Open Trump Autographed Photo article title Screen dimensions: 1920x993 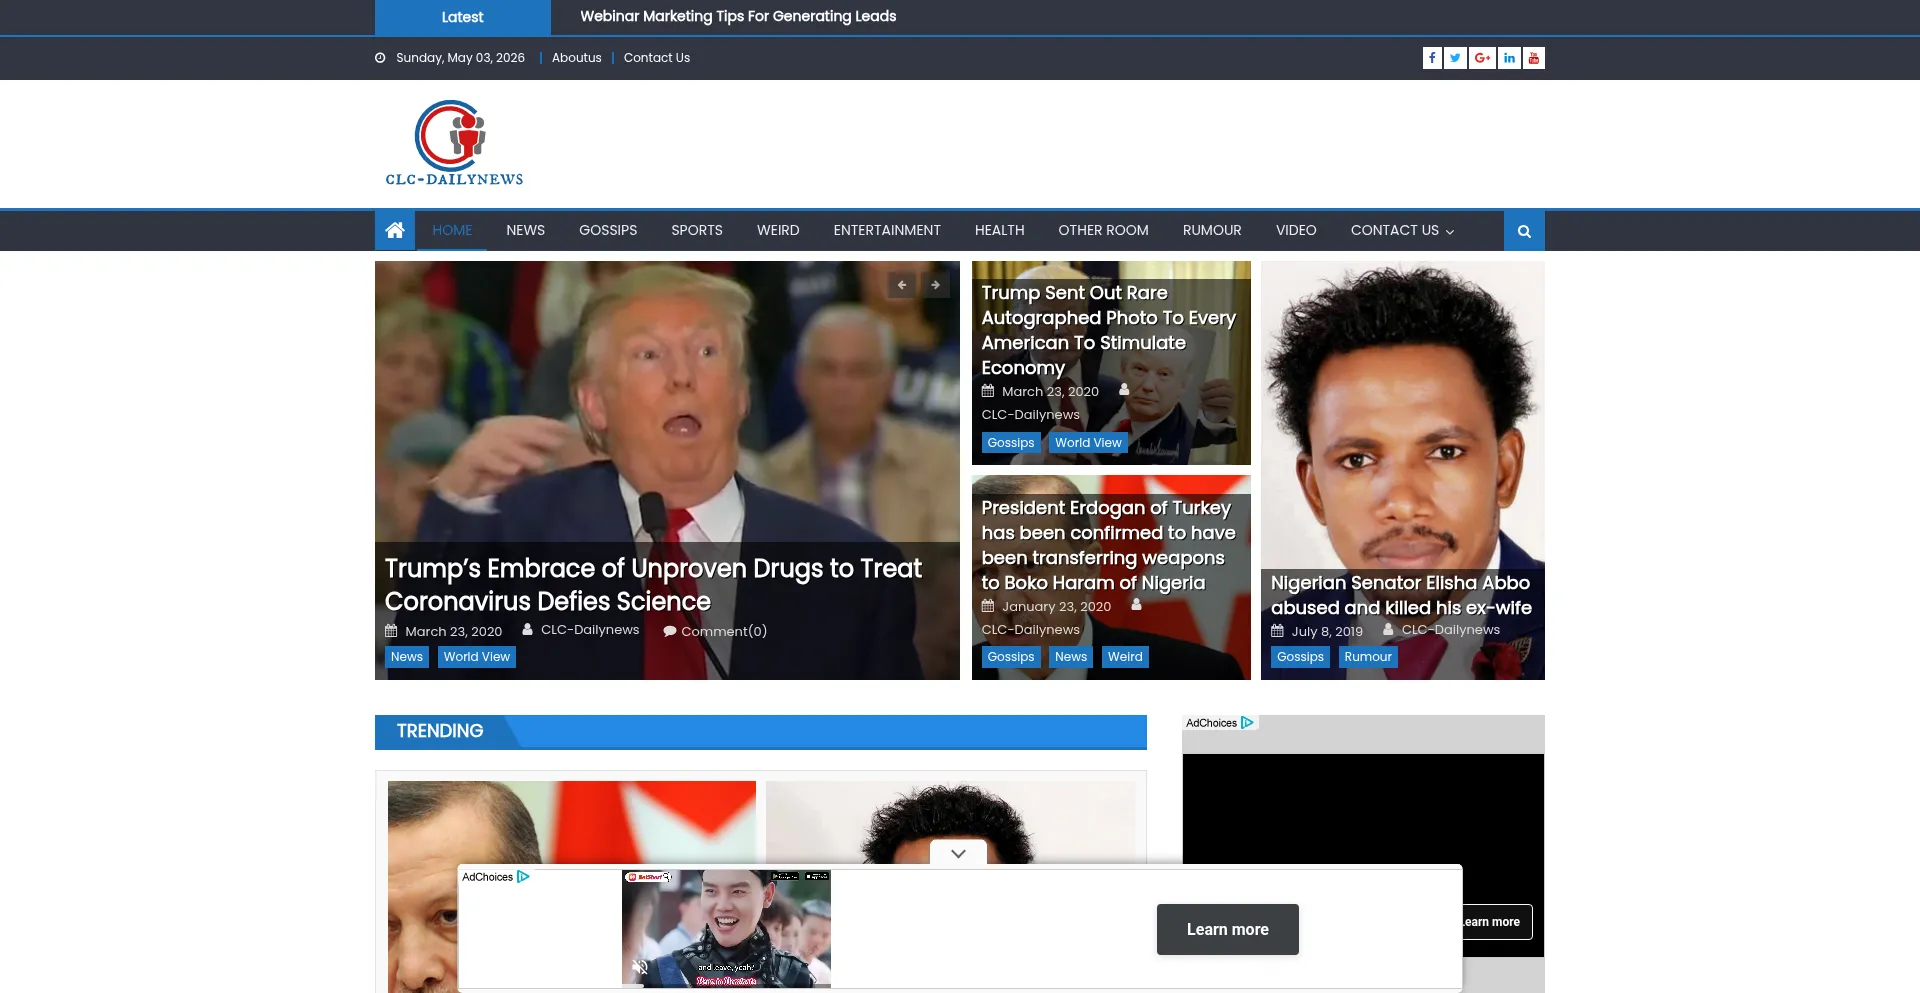tap(1108, 330)
